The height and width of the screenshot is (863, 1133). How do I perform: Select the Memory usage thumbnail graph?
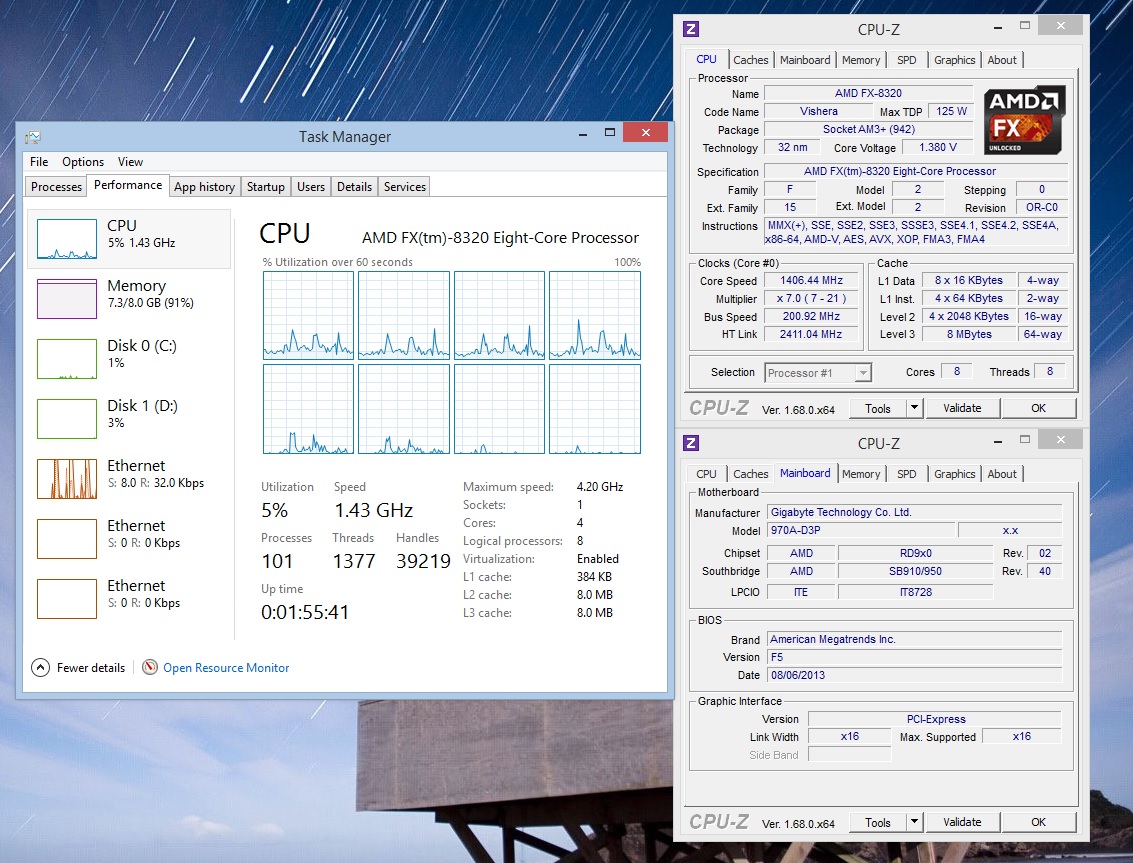pos(66,299)
